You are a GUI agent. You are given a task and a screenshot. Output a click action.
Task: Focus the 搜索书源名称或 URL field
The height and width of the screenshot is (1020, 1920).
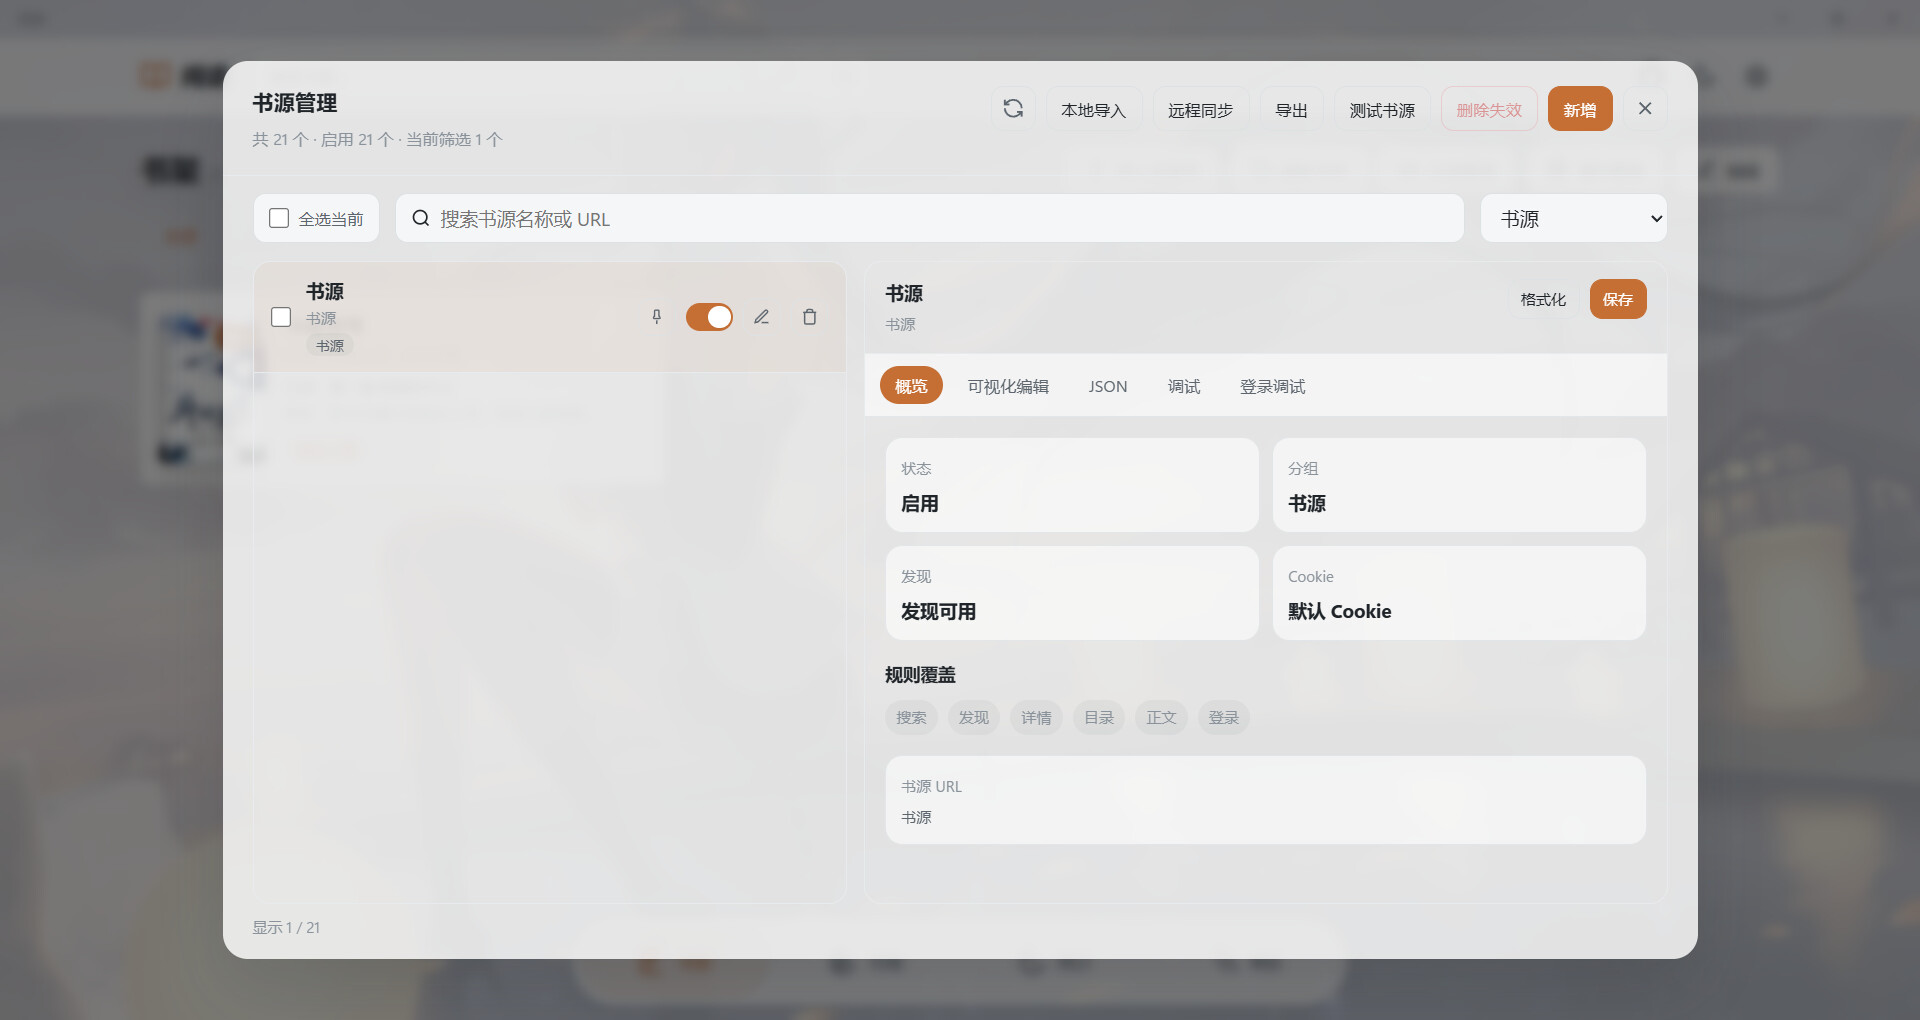click(x=930, y=218)
